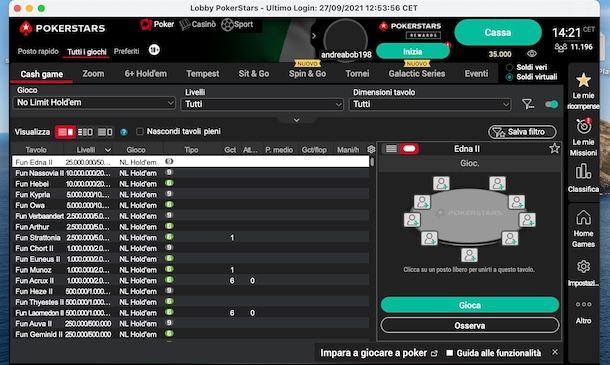Click the Gioca button
Screen dimensions: 610x365
(470, 305)
